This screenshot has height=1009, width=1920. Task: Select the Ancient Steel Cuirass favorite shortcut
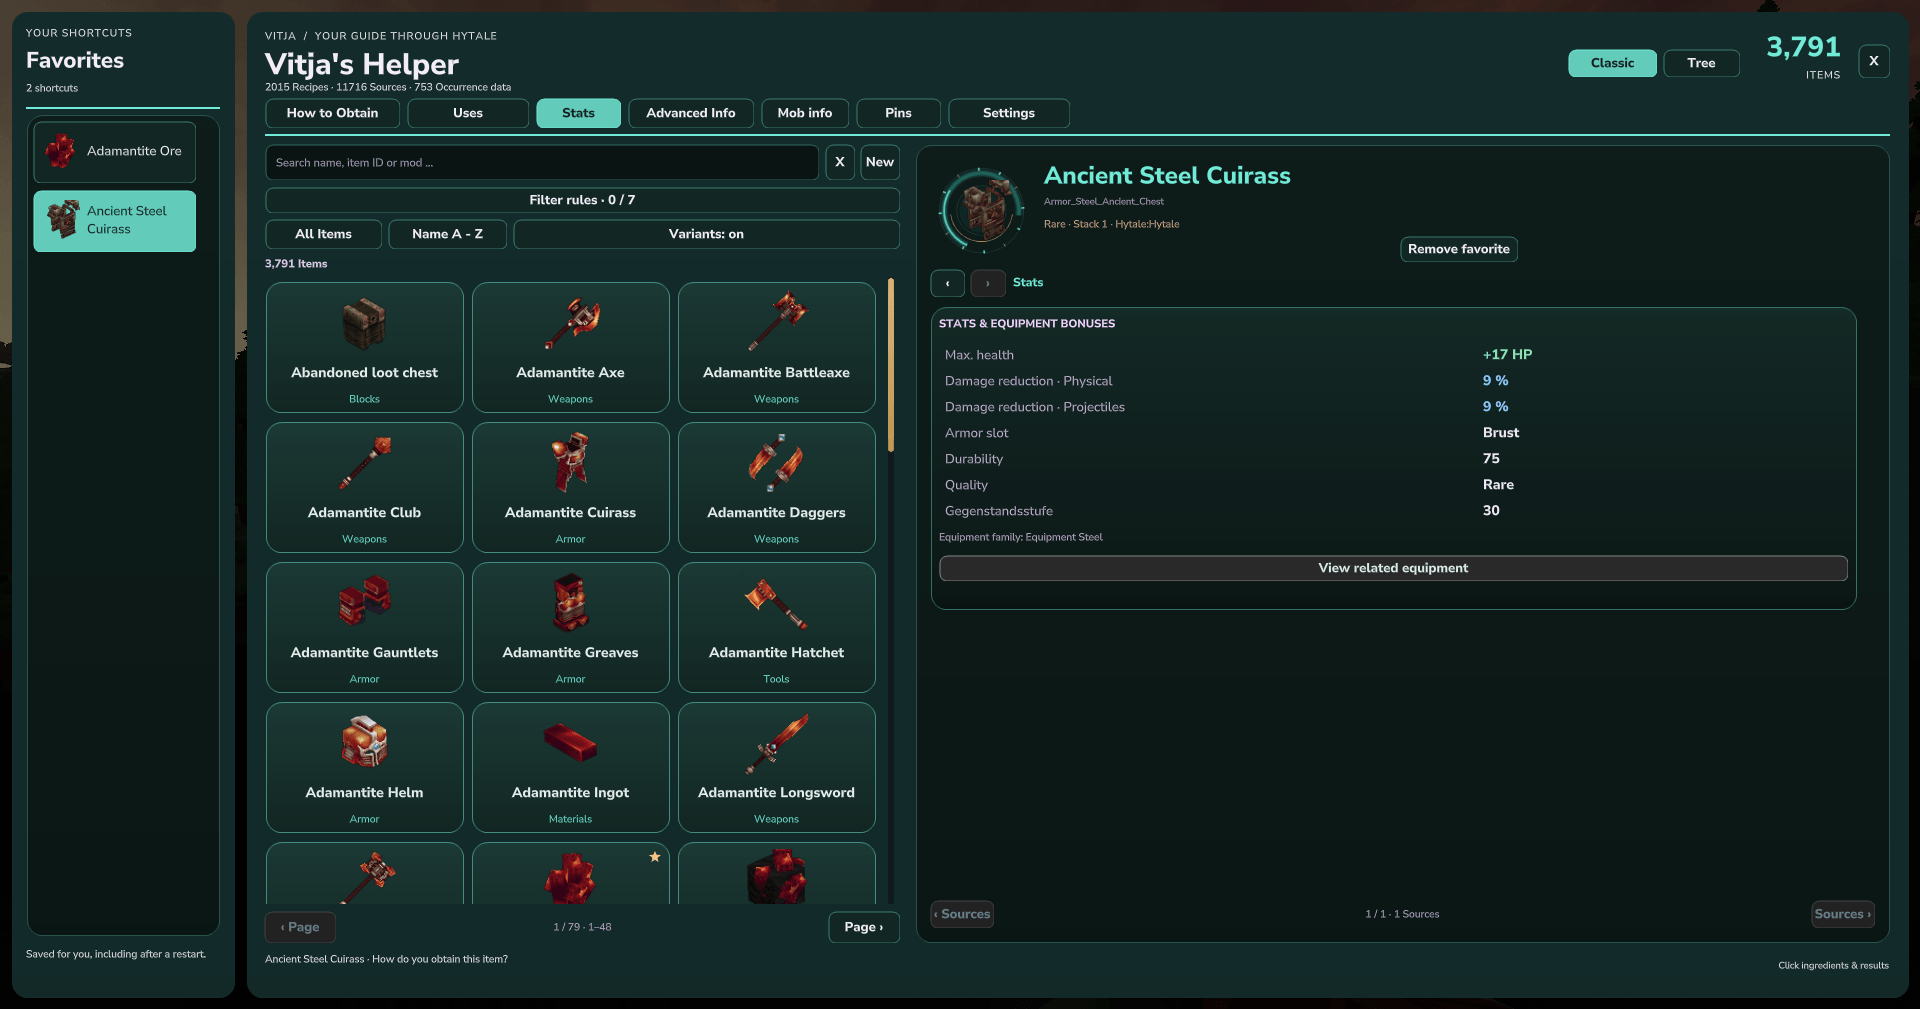pyautogui.click(x=115, y=221)
